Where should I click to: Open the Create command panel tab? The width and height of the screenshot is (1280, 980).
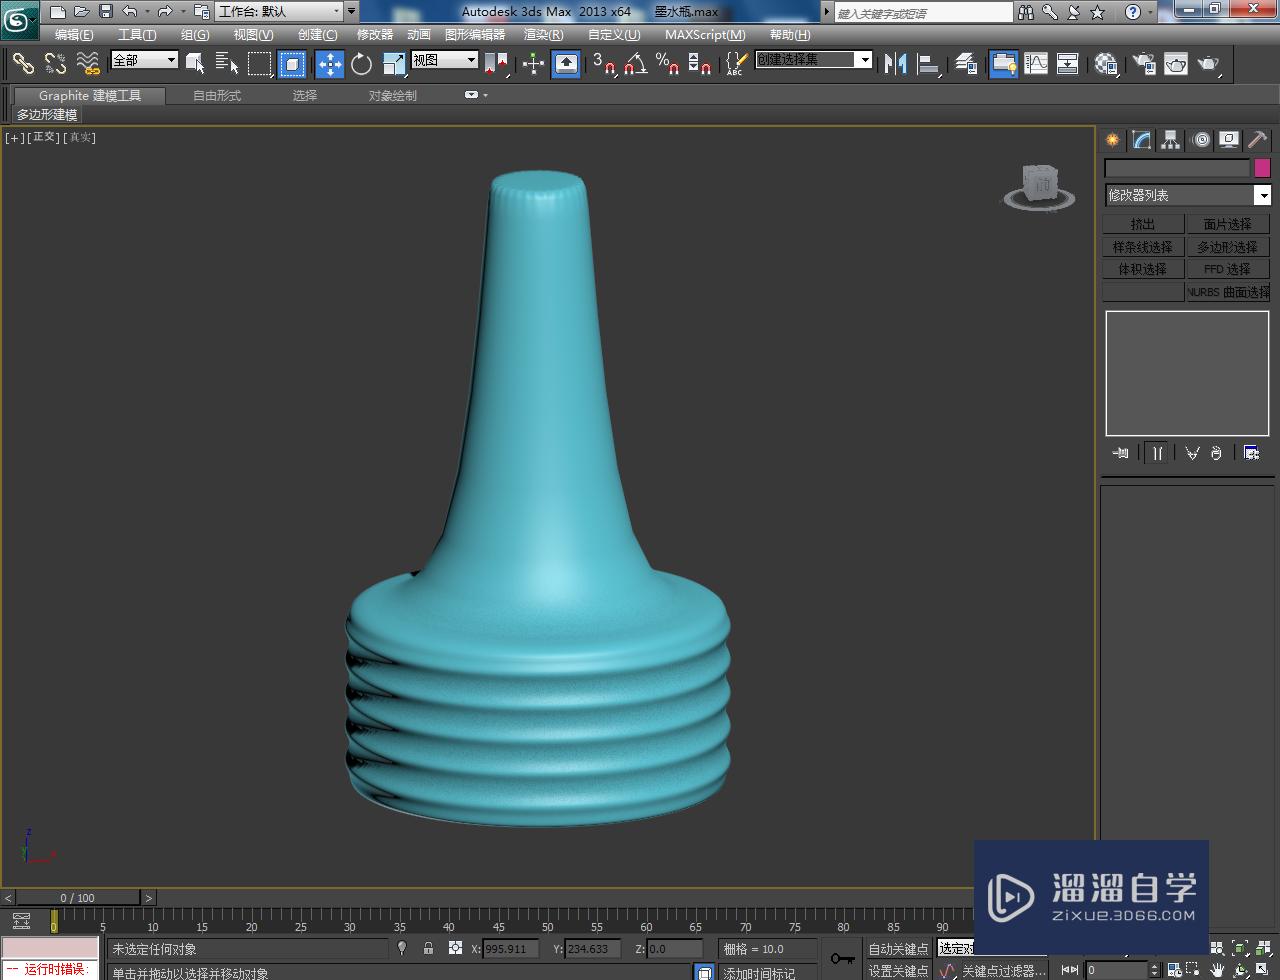point(1112,140)
